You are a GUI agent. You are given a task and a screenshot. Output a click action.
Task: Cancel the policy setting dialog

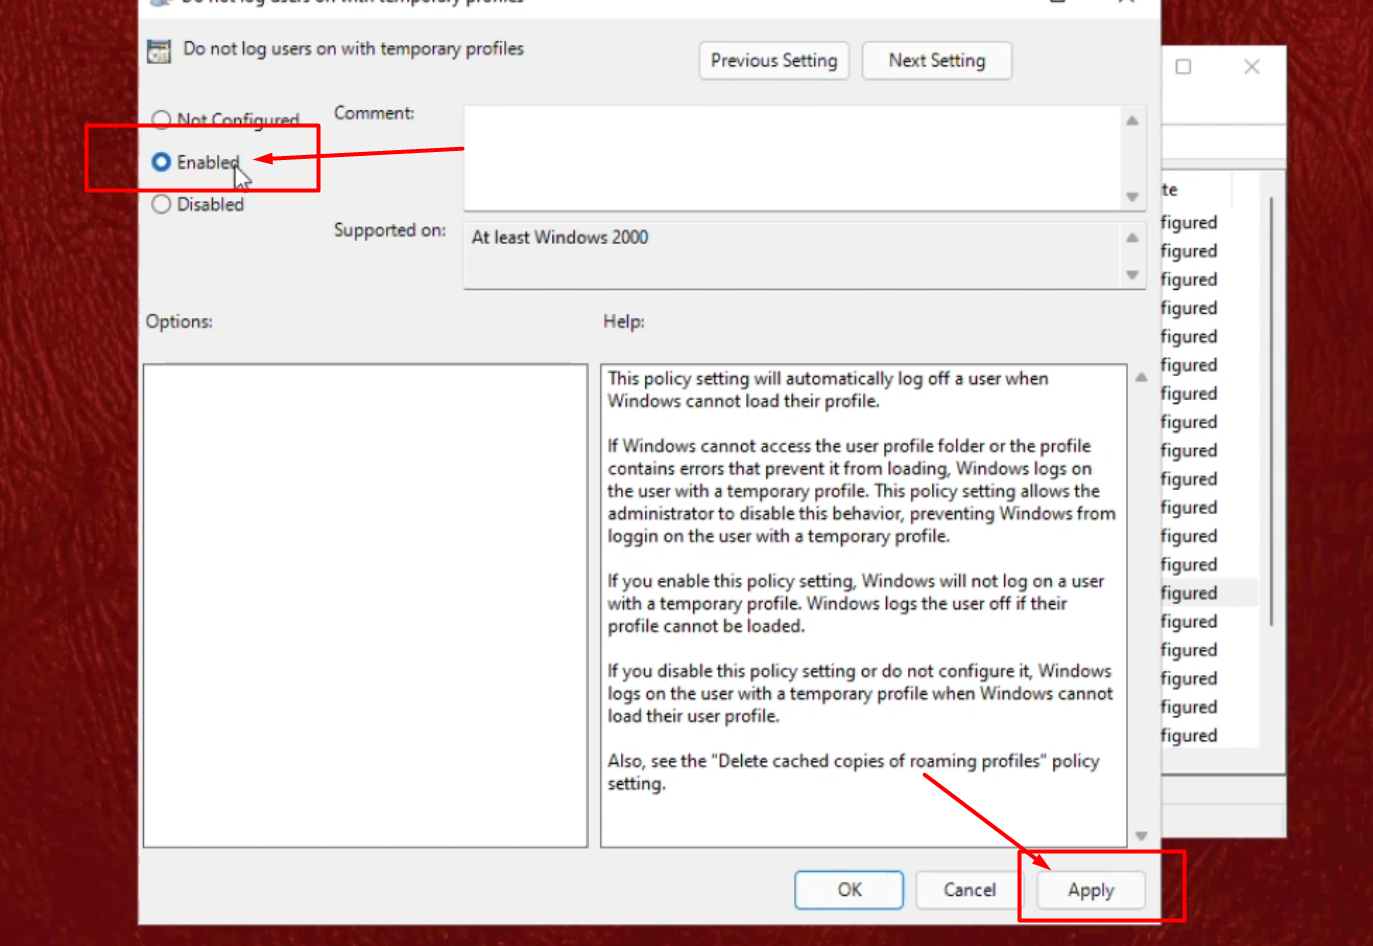[x=970, y=890]
